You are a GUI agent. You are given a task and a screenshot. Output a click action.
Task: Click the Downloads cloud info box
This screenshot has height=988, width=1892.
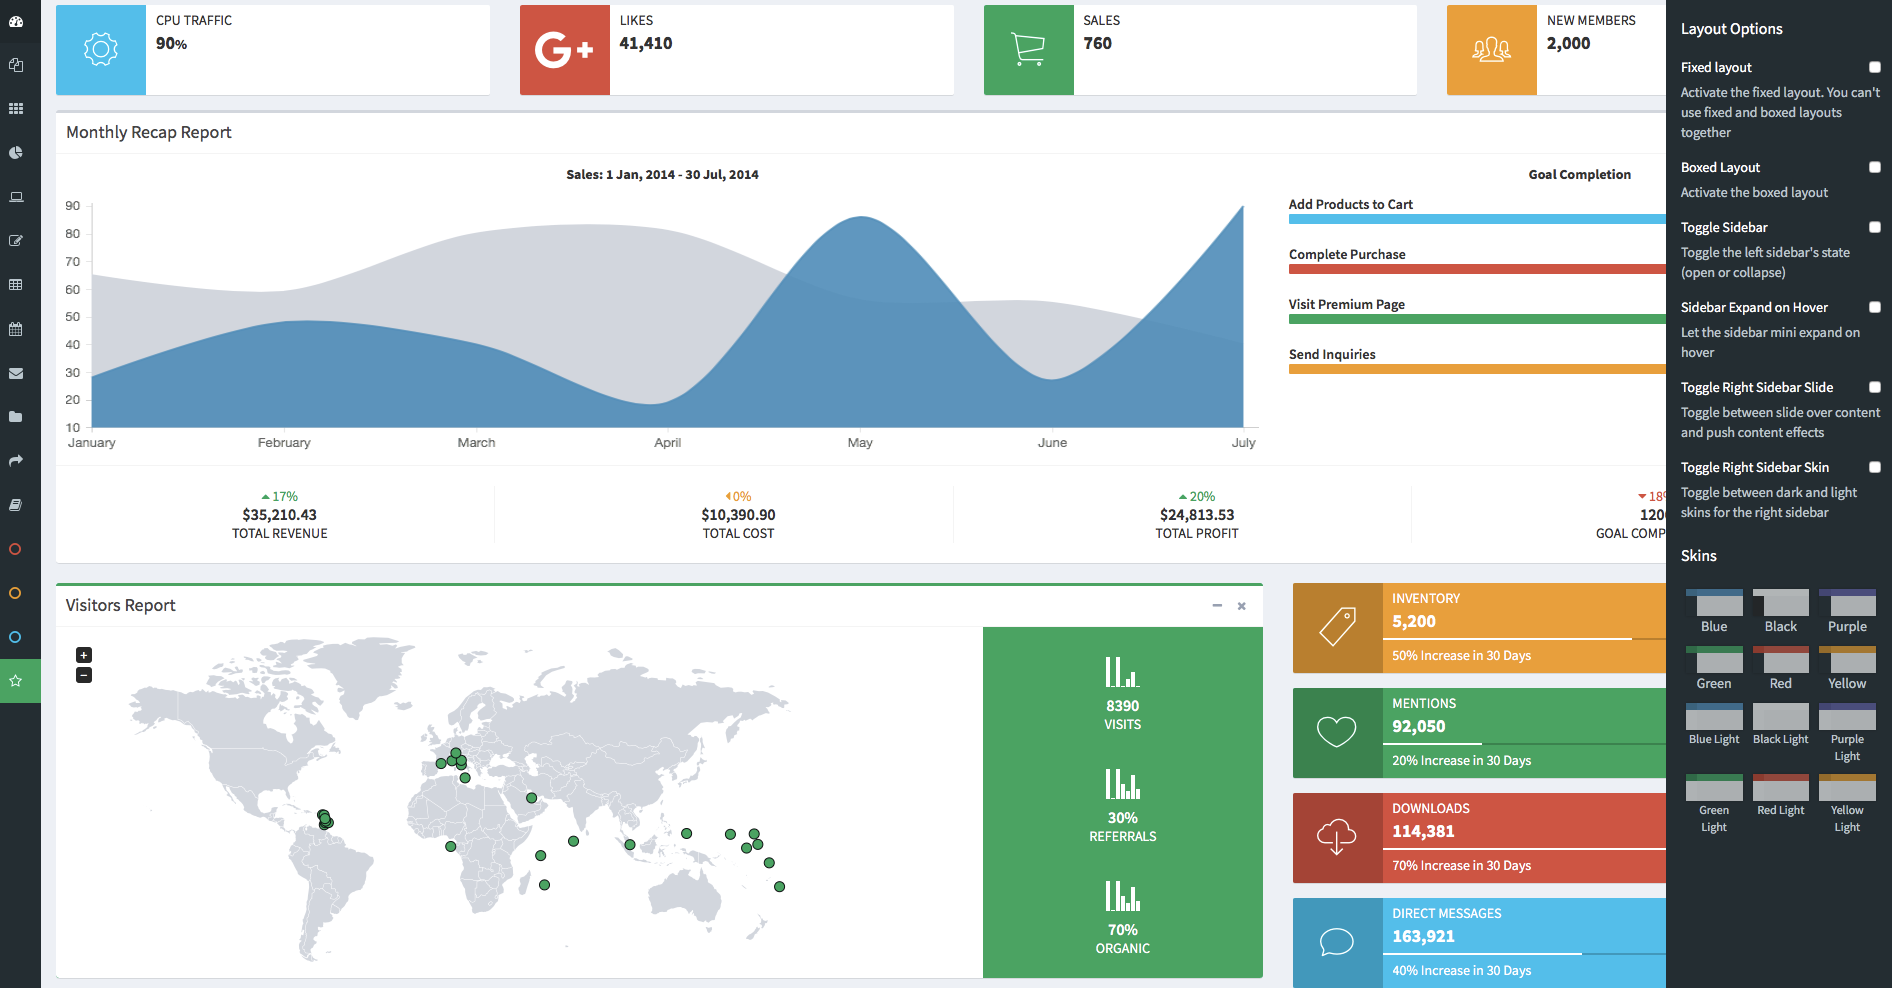(1336, 838)
